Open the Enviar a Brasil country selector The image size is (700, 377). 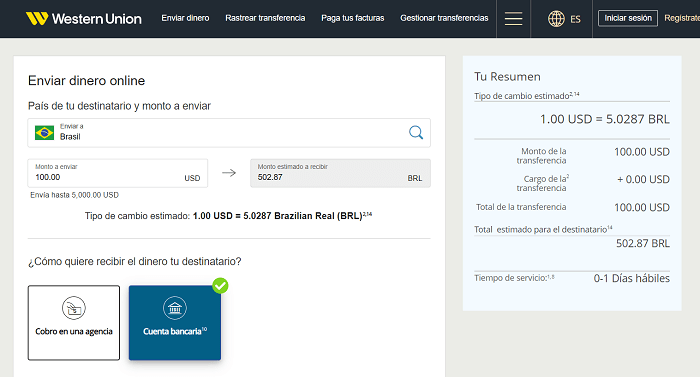coord(229,133)
